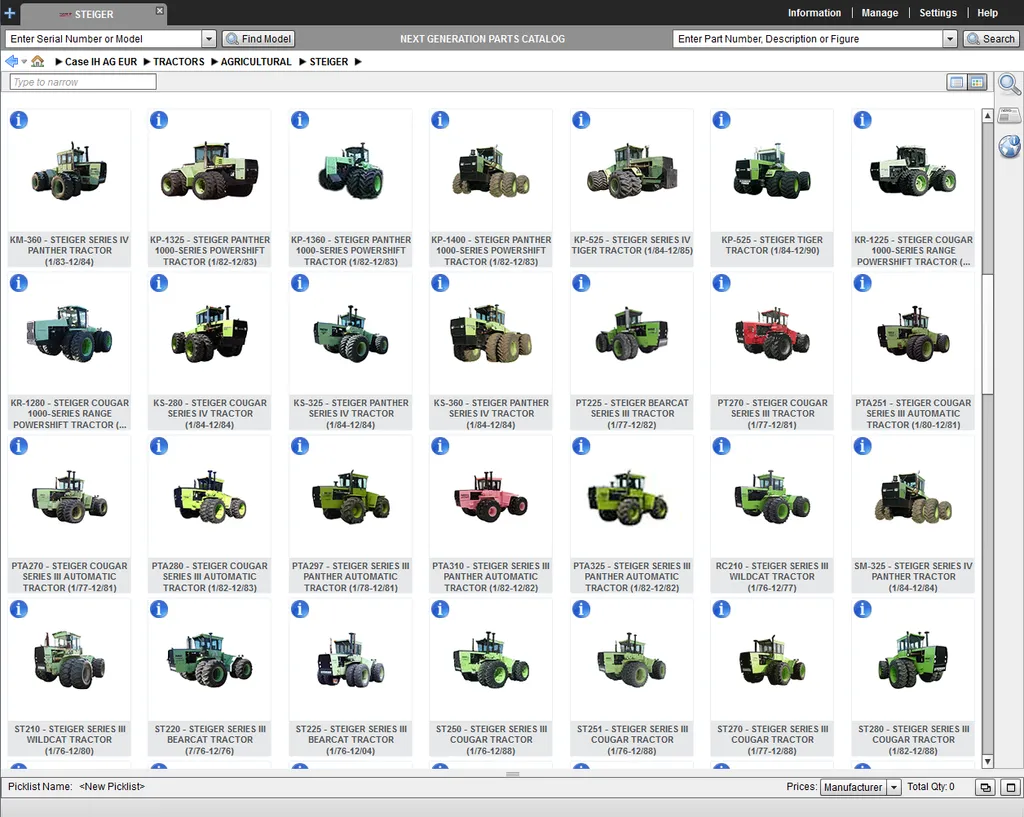Show info for SM-325 Steiger Panther
Viewport: 1024px width, 817px height.
863,446
